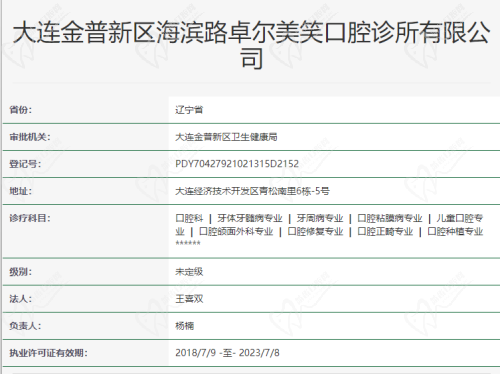Select the 诊疗科目 label

click(x=30, y=218)
